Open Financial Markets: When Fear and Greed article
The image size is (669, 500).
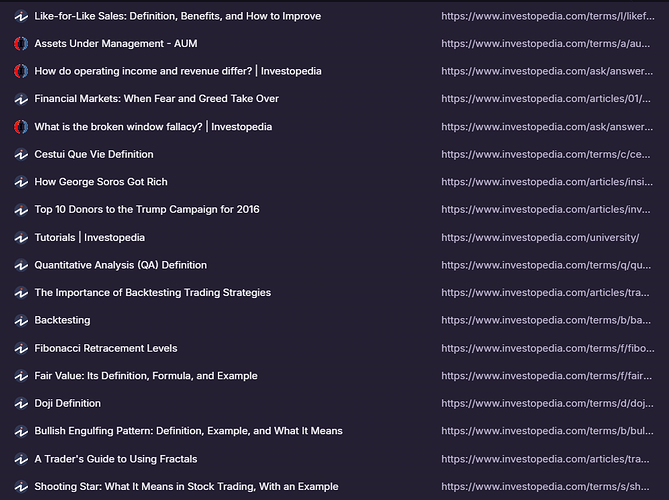pos(156,99)
